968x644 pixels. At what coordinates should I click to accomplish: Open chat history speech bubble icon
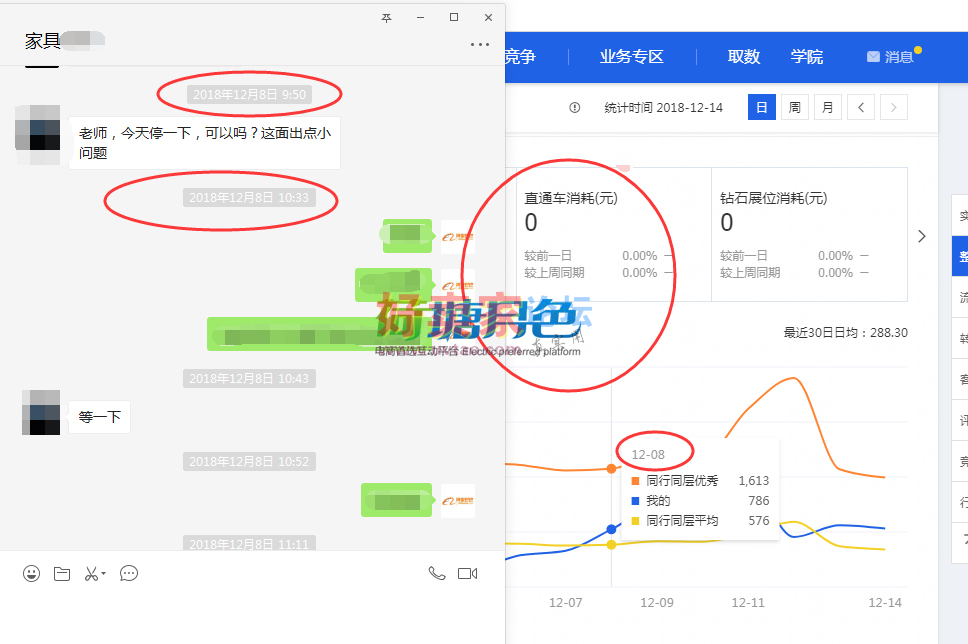(129, 573)
